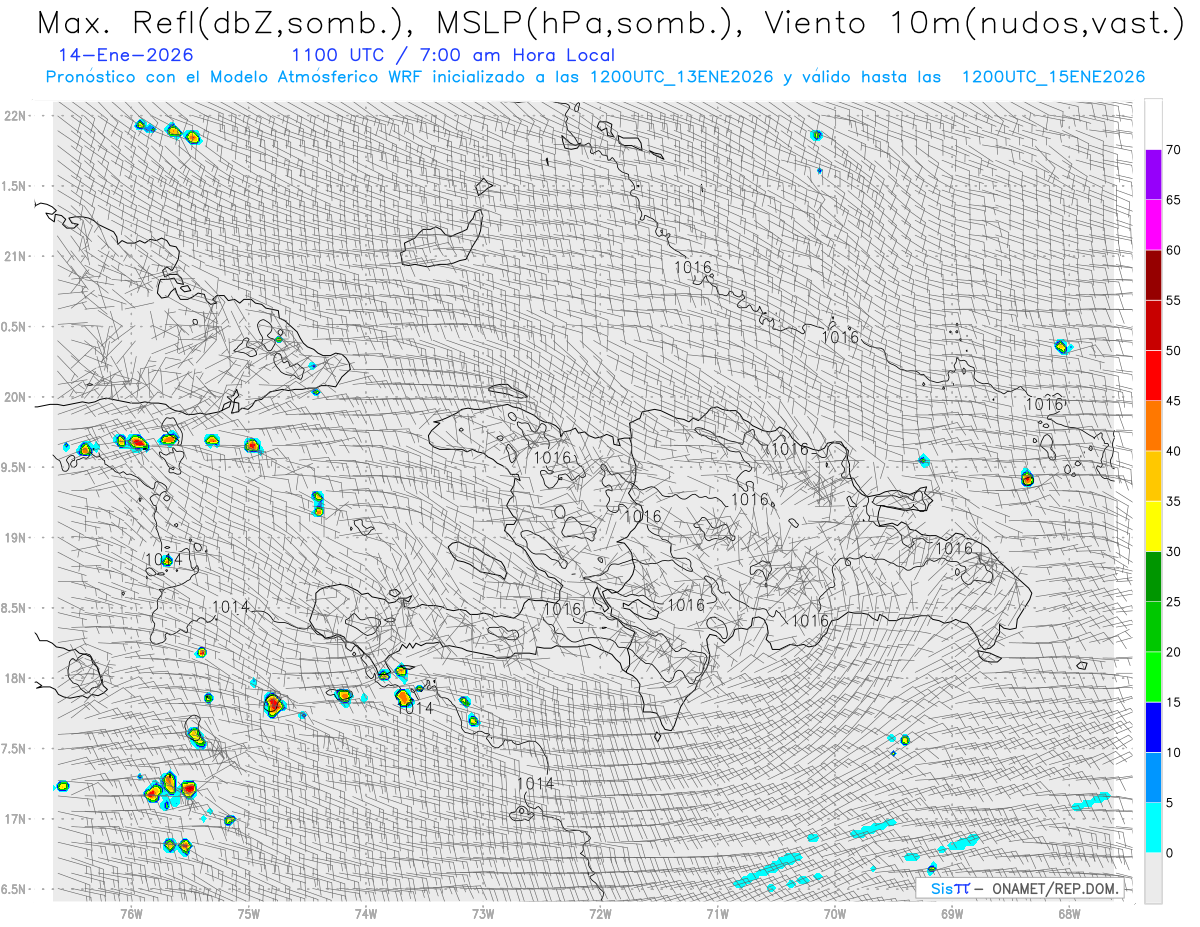1200x927 pixels.
Task: Click the '20N' latitude label
Action: coord(16,397)
